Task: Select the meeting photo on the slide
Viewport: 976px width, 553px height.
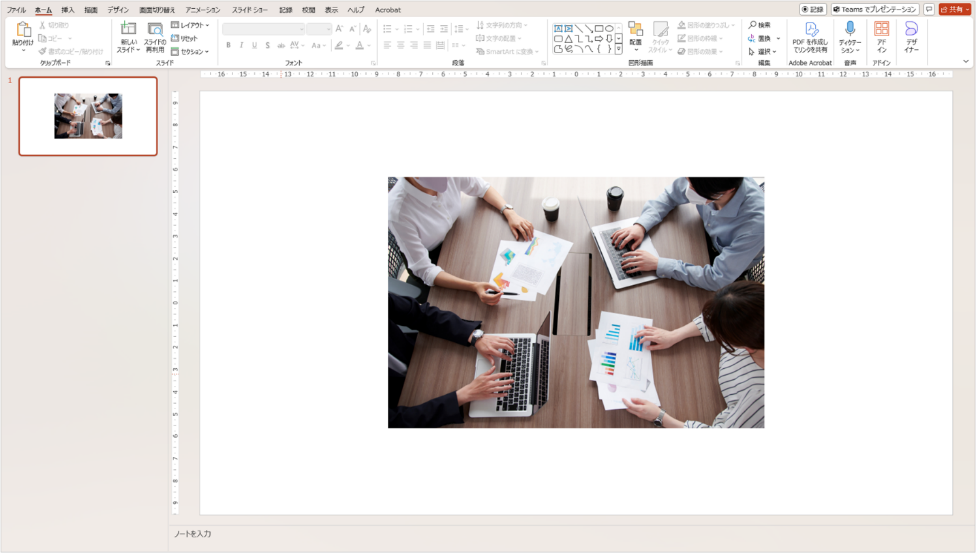Action: coord(576,302)
